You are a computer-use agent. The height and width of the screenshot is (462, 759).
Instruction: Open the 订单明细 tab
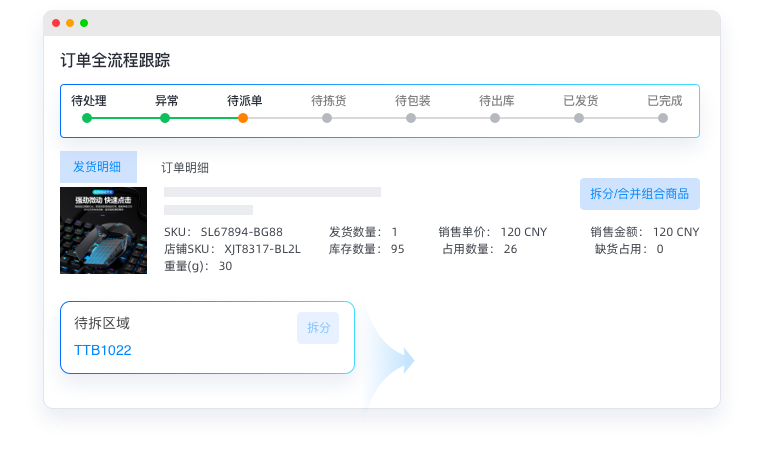pos(185,168)
